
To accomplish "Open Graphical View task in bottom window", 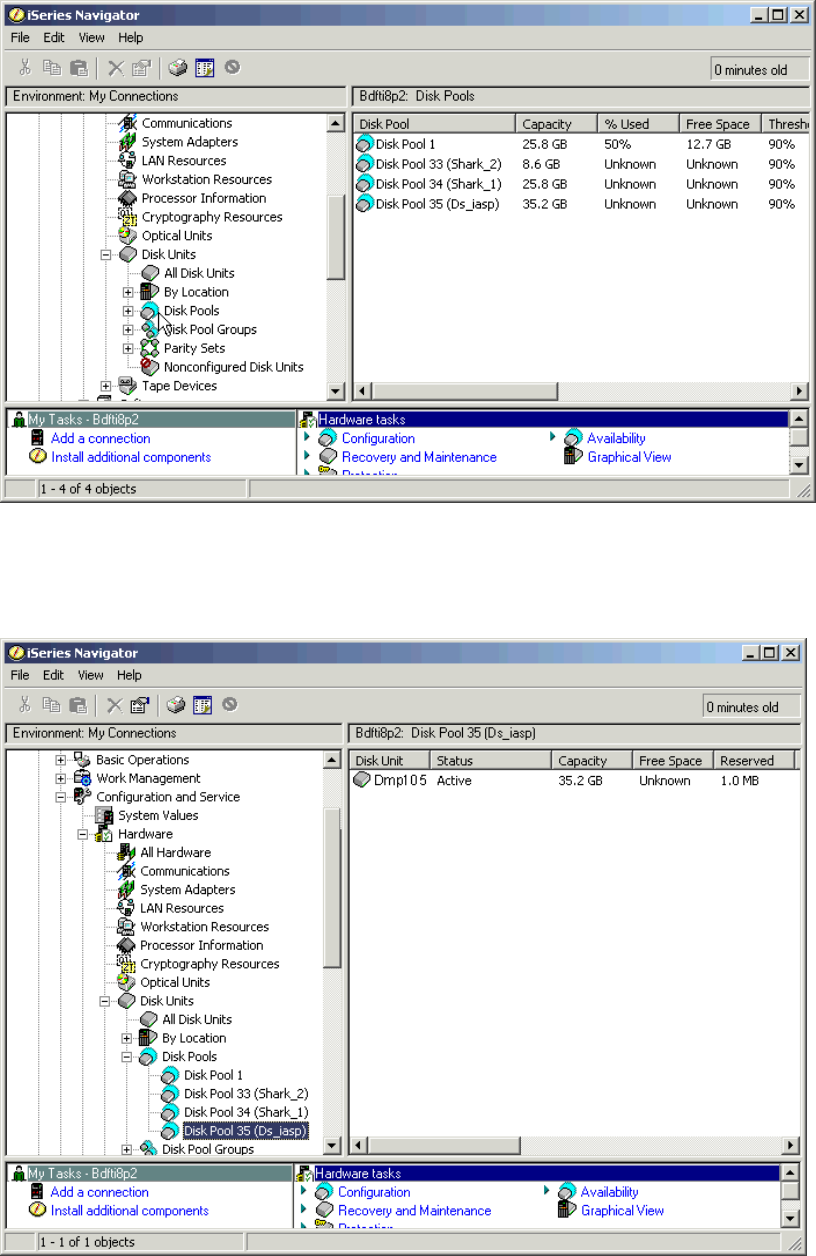I will (622, 1210).
